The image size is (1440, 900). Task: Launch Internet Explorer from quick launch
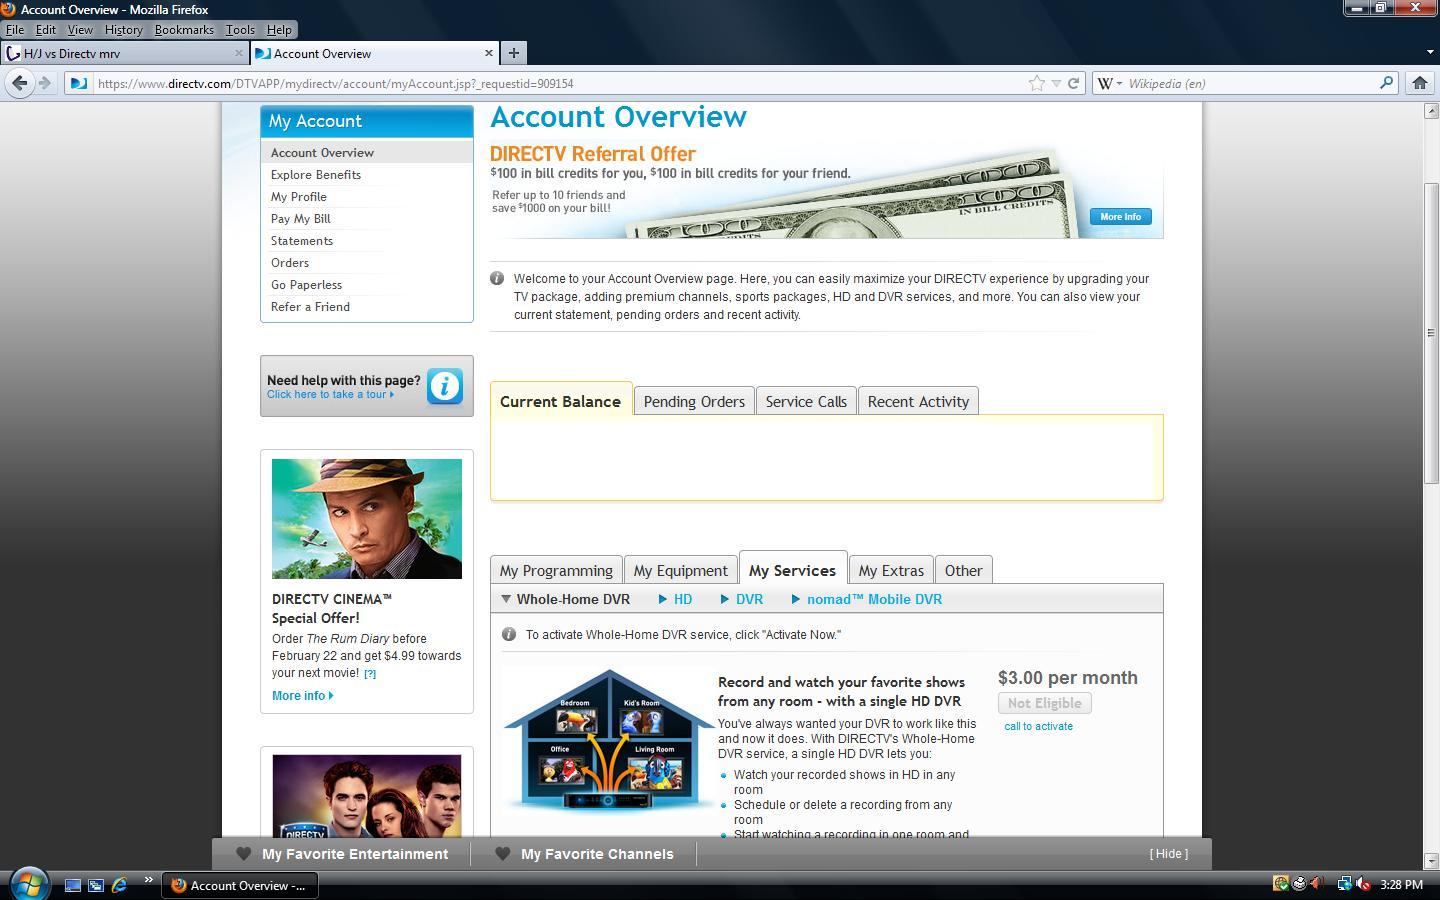click(x=119, y=884)
